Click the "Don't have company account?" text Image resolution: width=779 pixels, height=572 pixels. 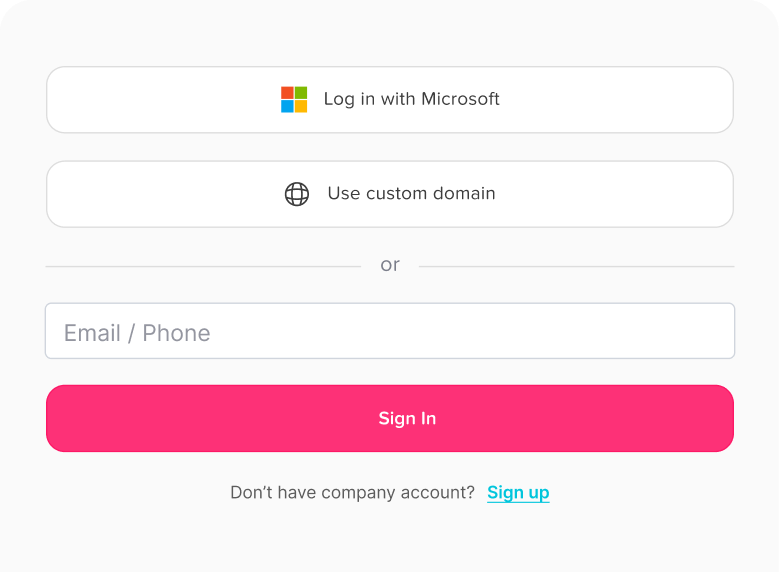(352, 492)
